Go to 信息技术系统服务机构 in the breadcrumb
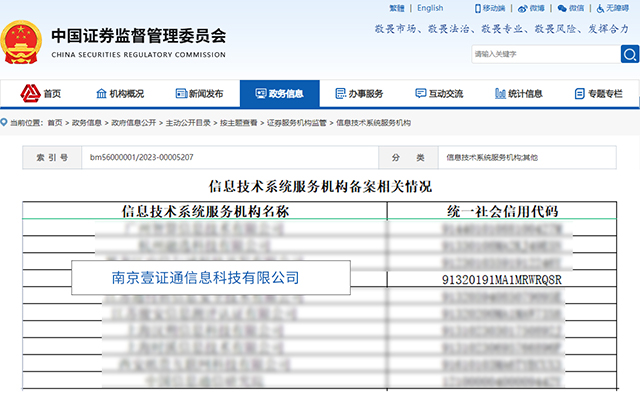Screen dimensions: 640x406 (373, 123)
